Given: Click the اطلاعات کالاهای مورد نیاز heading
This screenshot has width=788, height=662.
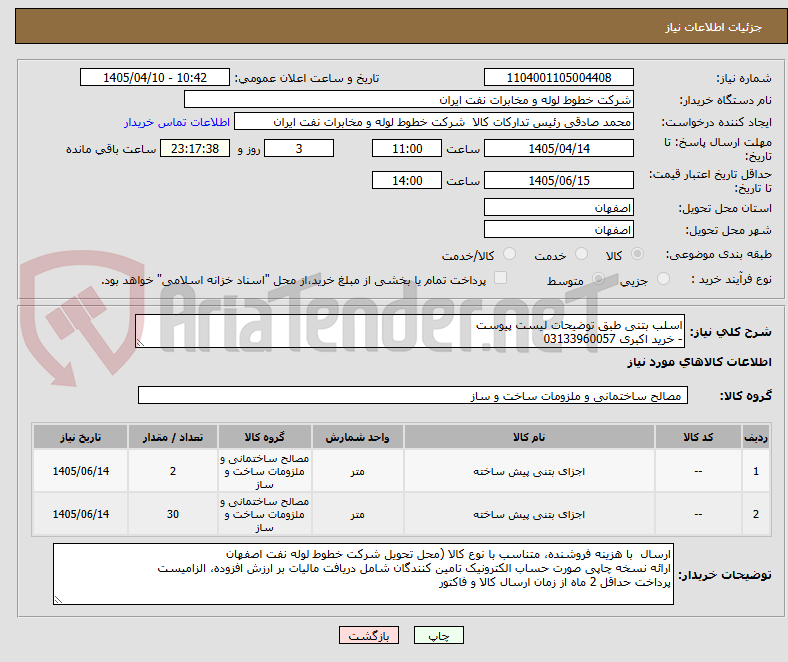Looking at the screenshot, I should click(699, 362).
